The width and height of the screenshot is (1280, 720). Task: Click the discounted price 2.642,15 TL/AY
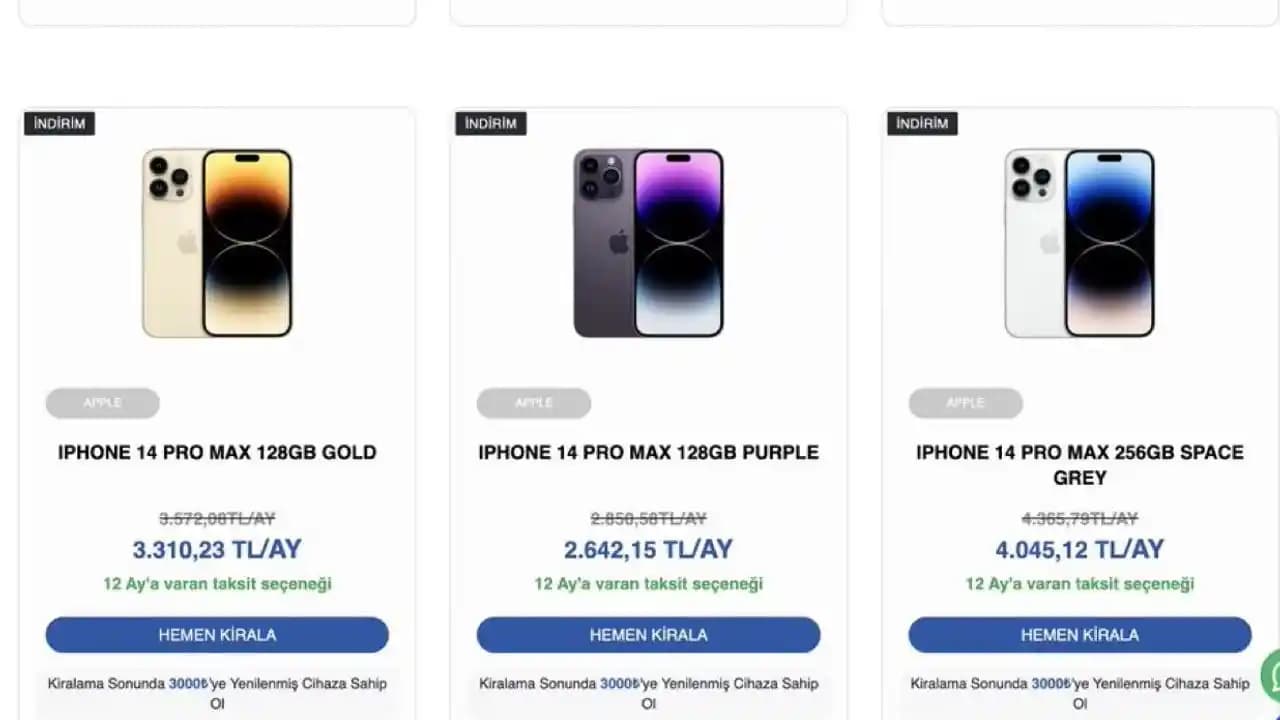click(x=648, y=548)
